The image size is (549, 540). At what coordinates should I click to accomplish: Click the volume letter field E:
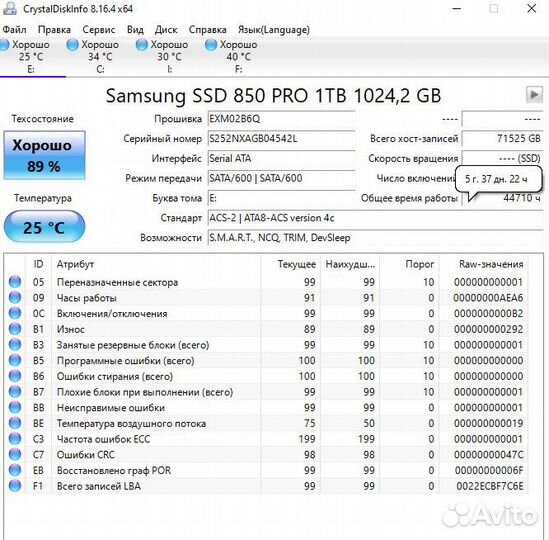[282, 198]
